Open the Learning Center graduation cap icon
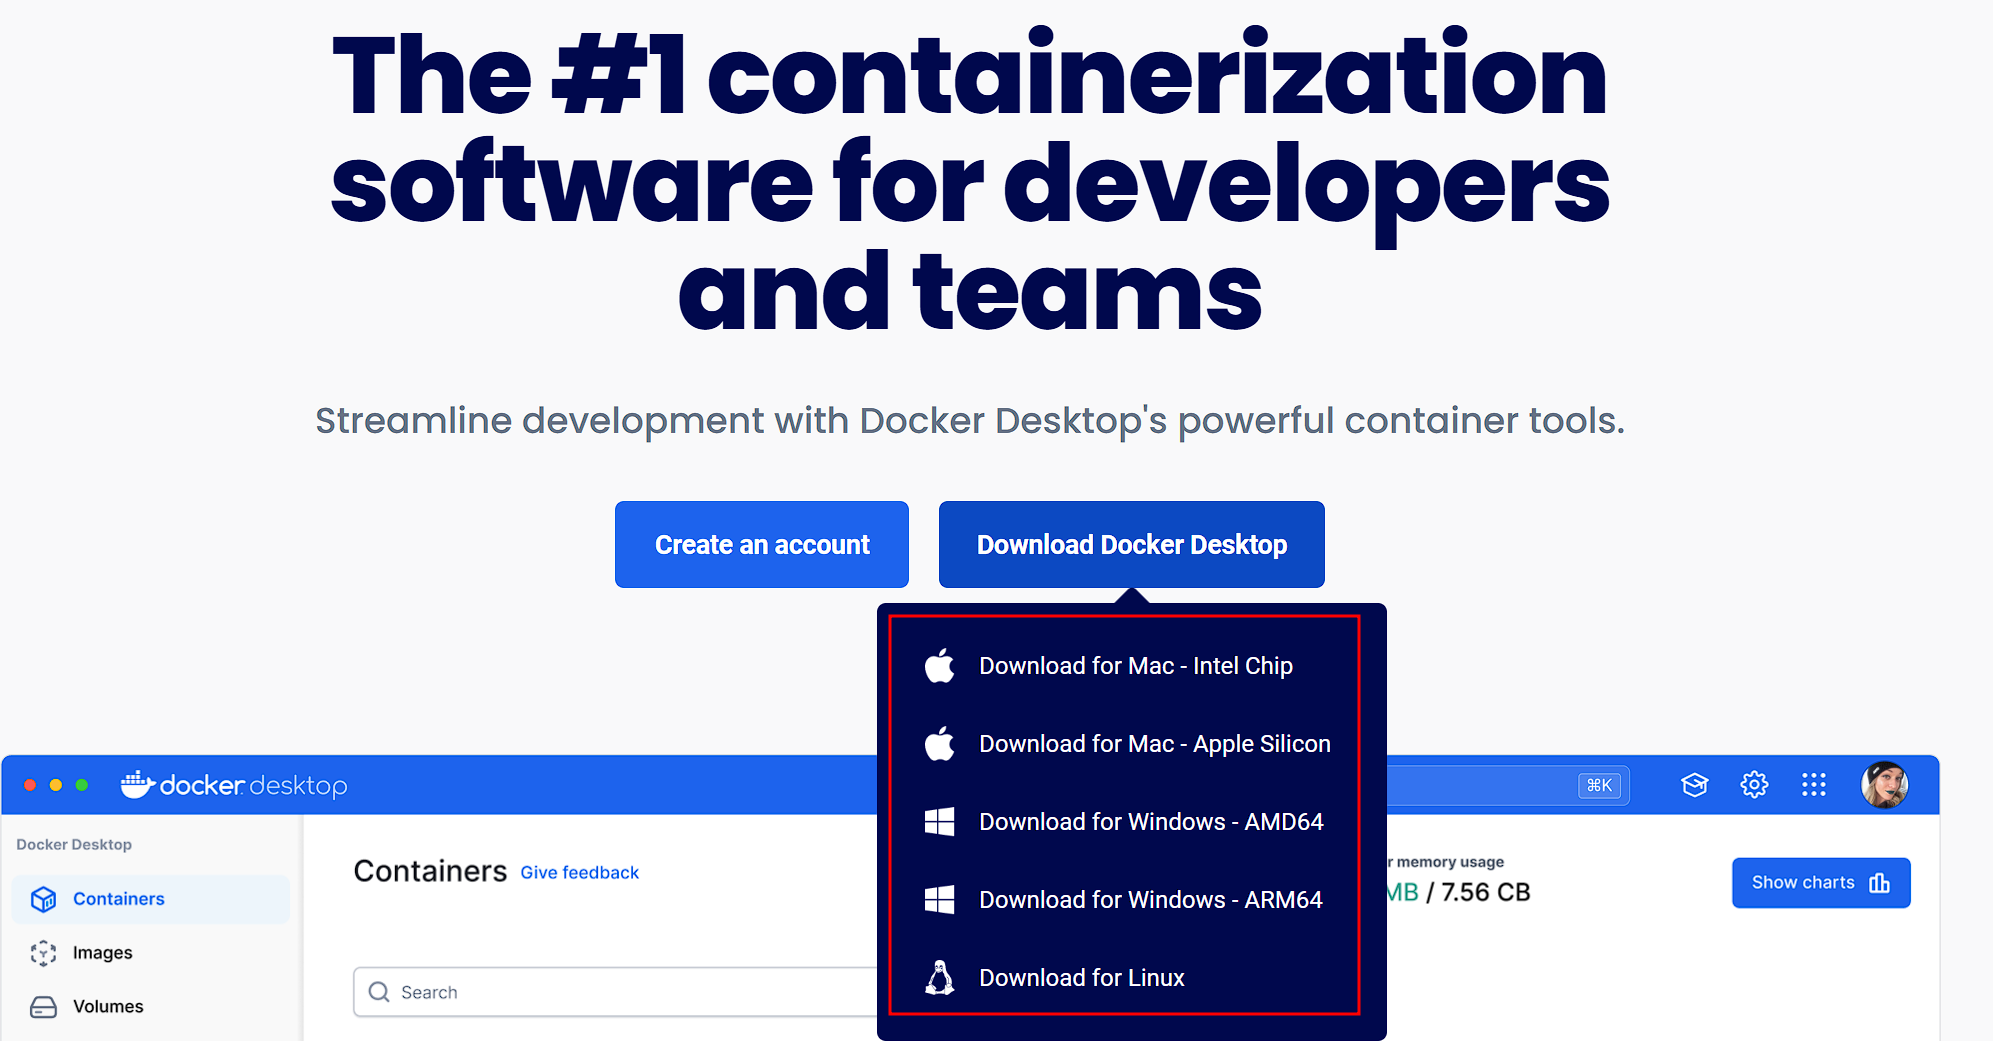 (1694, 785)
